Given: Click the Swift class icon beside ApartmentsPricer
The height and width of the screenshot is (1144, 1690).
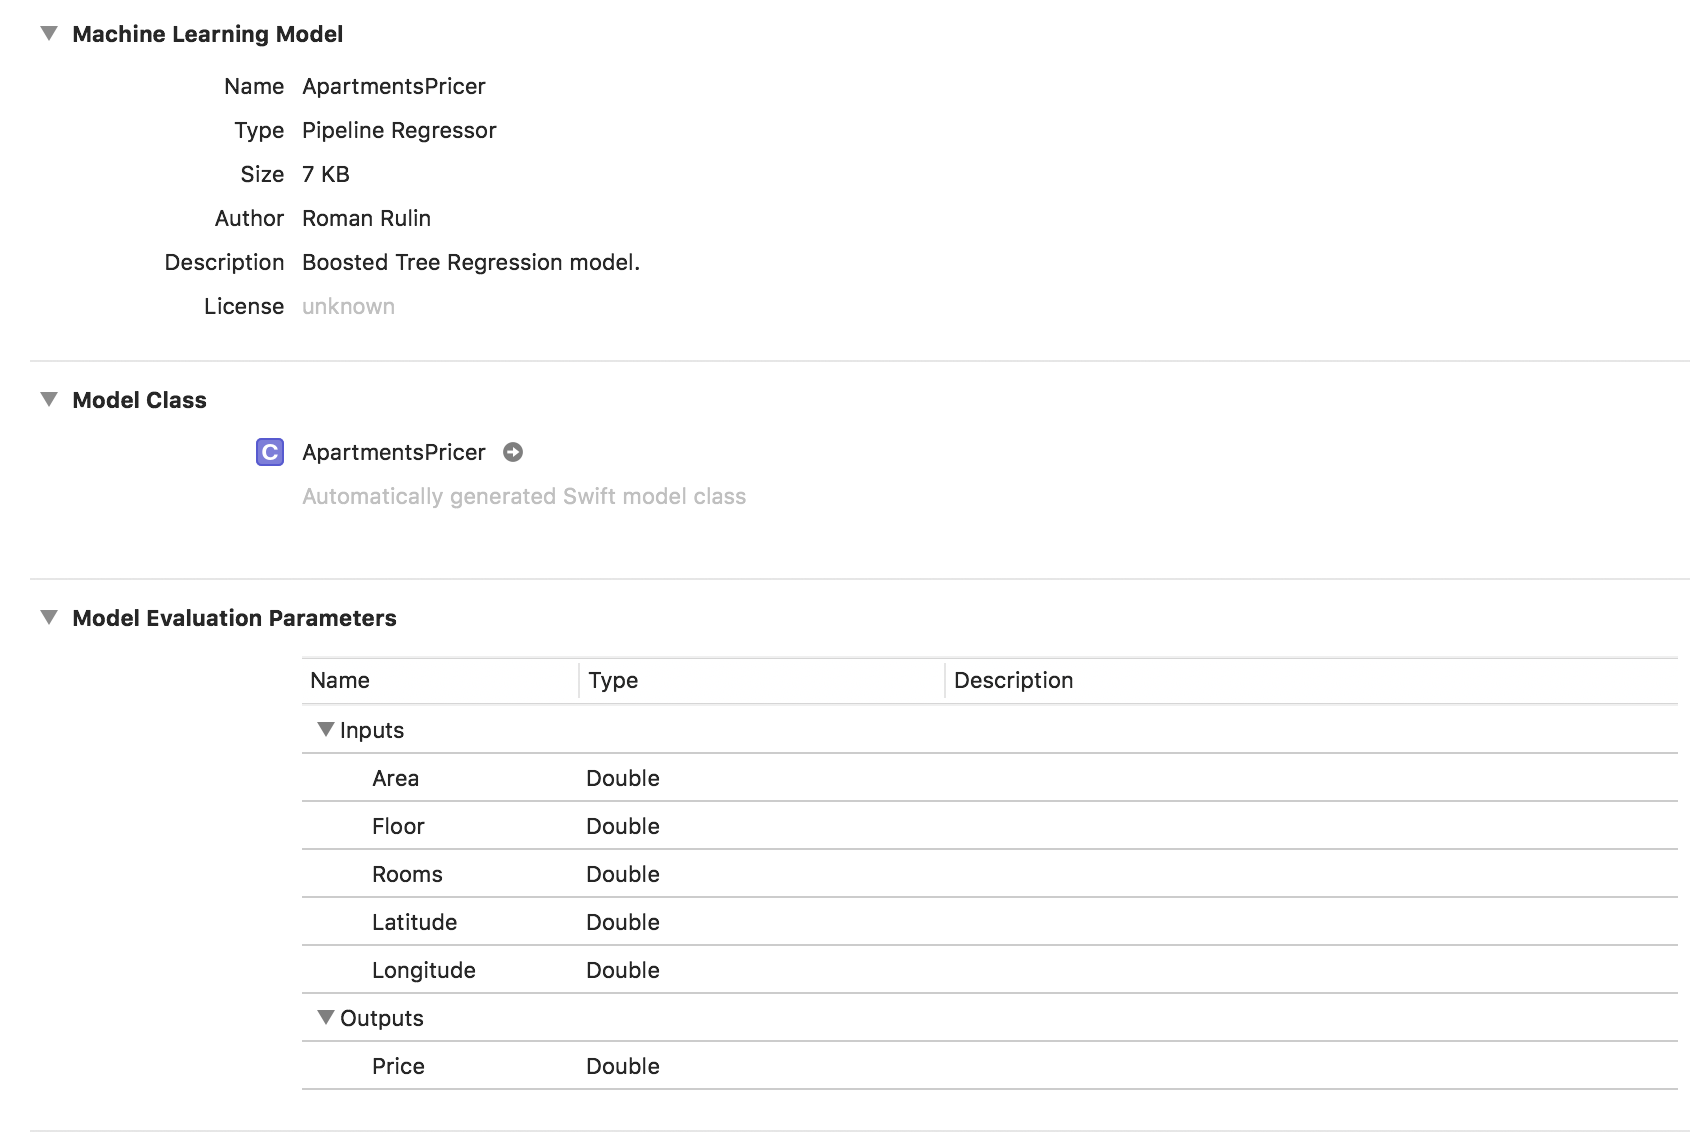Looking at the screenshot, I should [x=270, y=453].
